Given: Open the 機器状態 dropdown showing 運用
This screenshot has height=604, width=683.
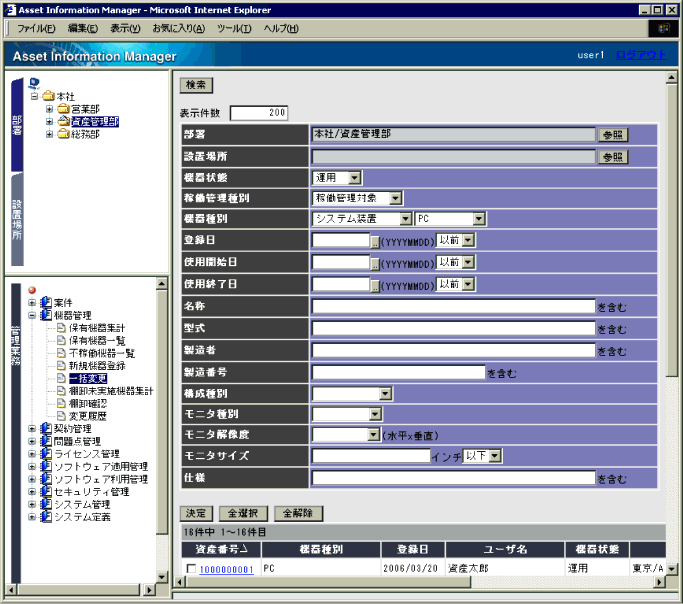Looking at the screenshot, I should point(355,177).
